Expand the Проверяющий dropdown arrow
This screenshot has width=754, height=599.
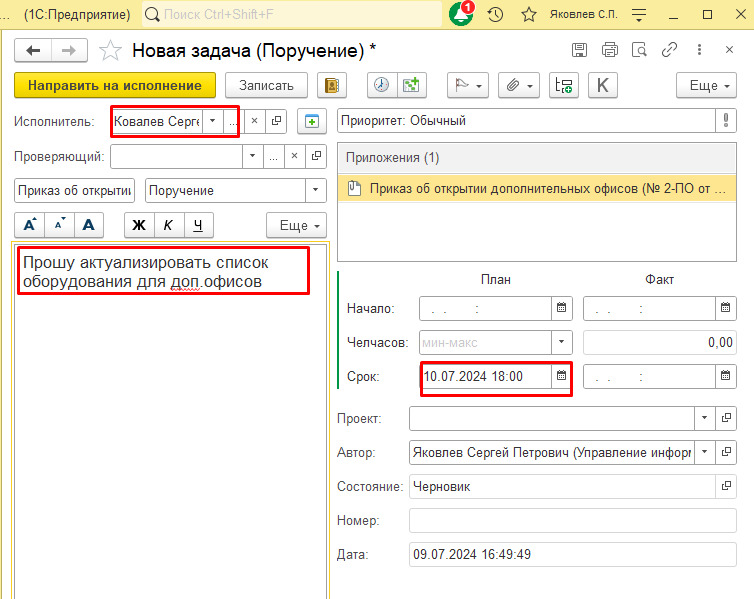[252, 156]
